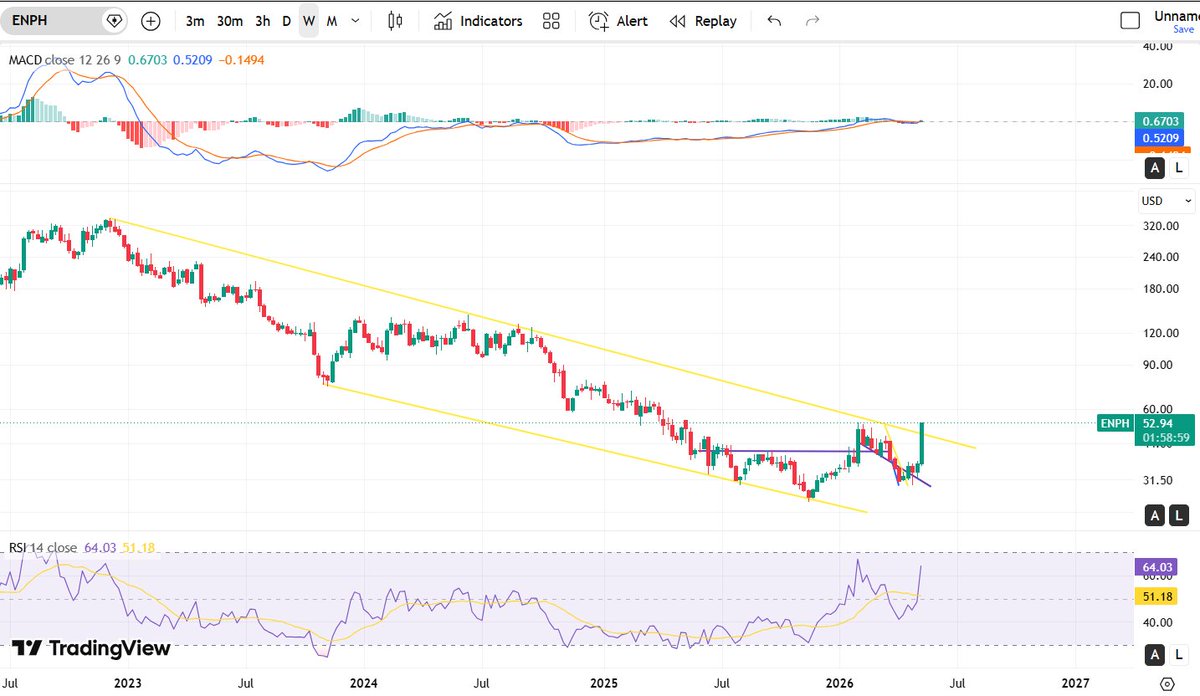Viewport: 1200px width, 696px height.
Task: Click the 2026 time axis label
Action: [839, 683]
